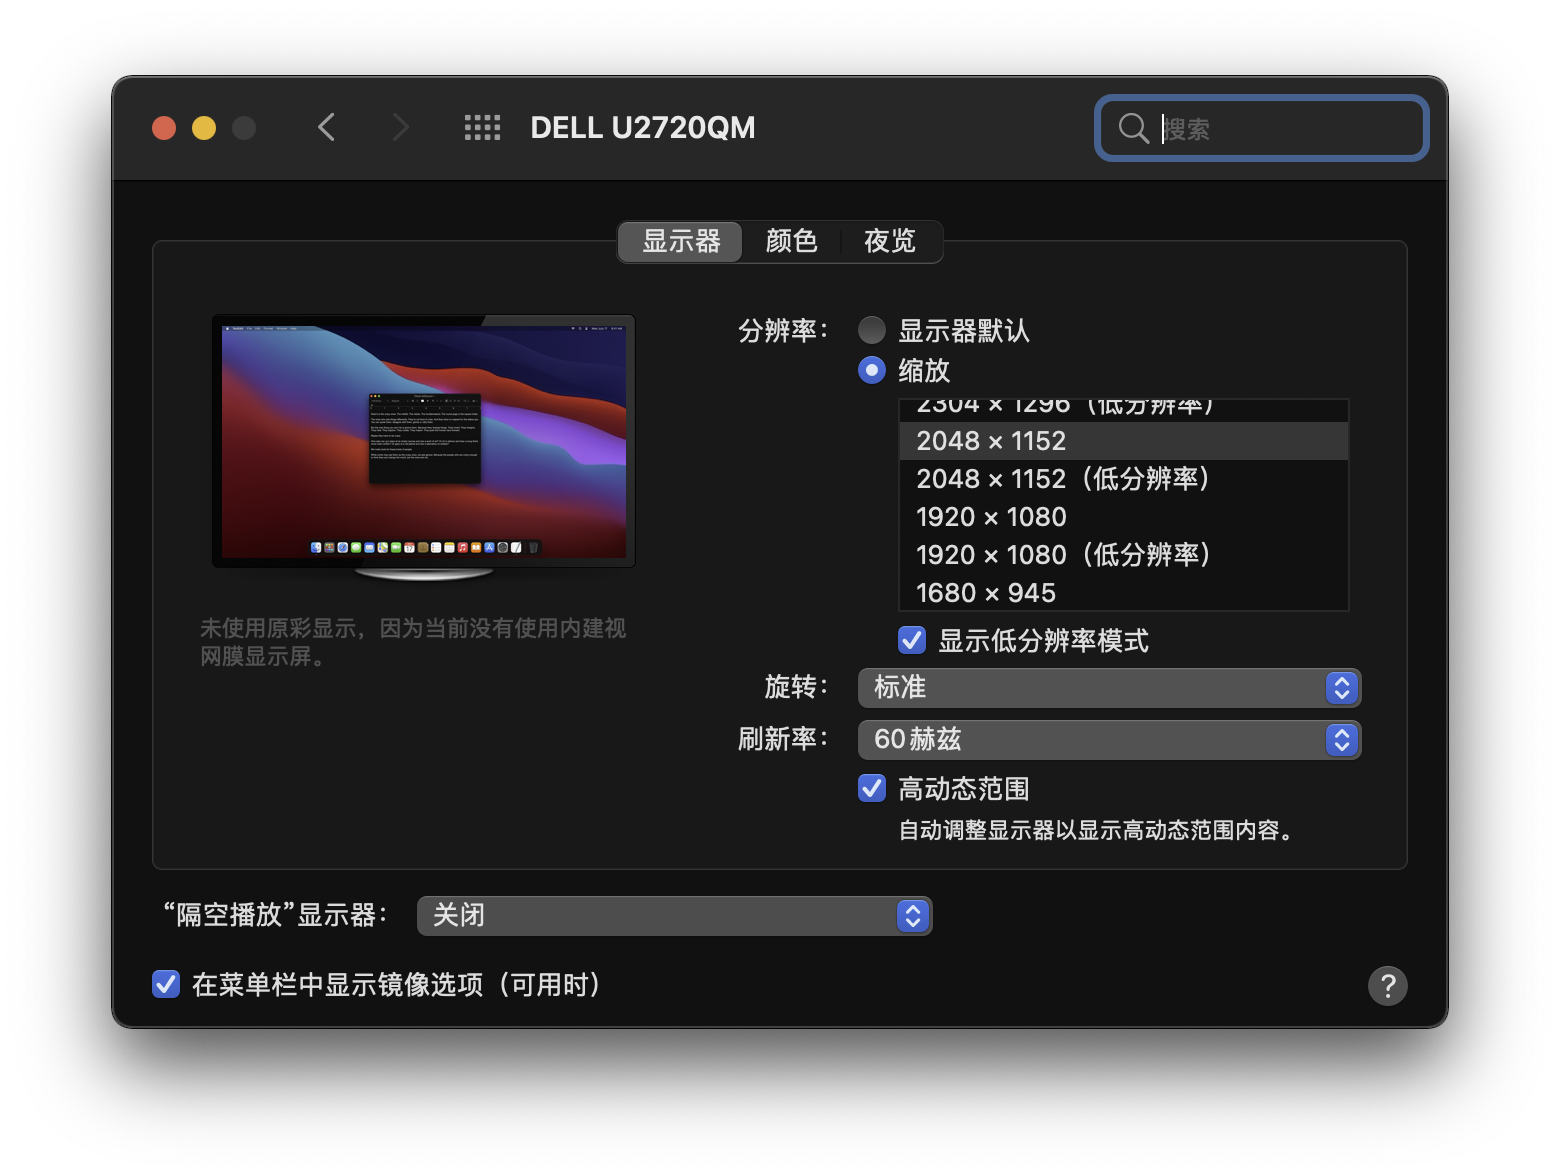This screenshot has height=1176, width=1560.
Task: Click the forward navigation arrow
Action: point(400,127)
